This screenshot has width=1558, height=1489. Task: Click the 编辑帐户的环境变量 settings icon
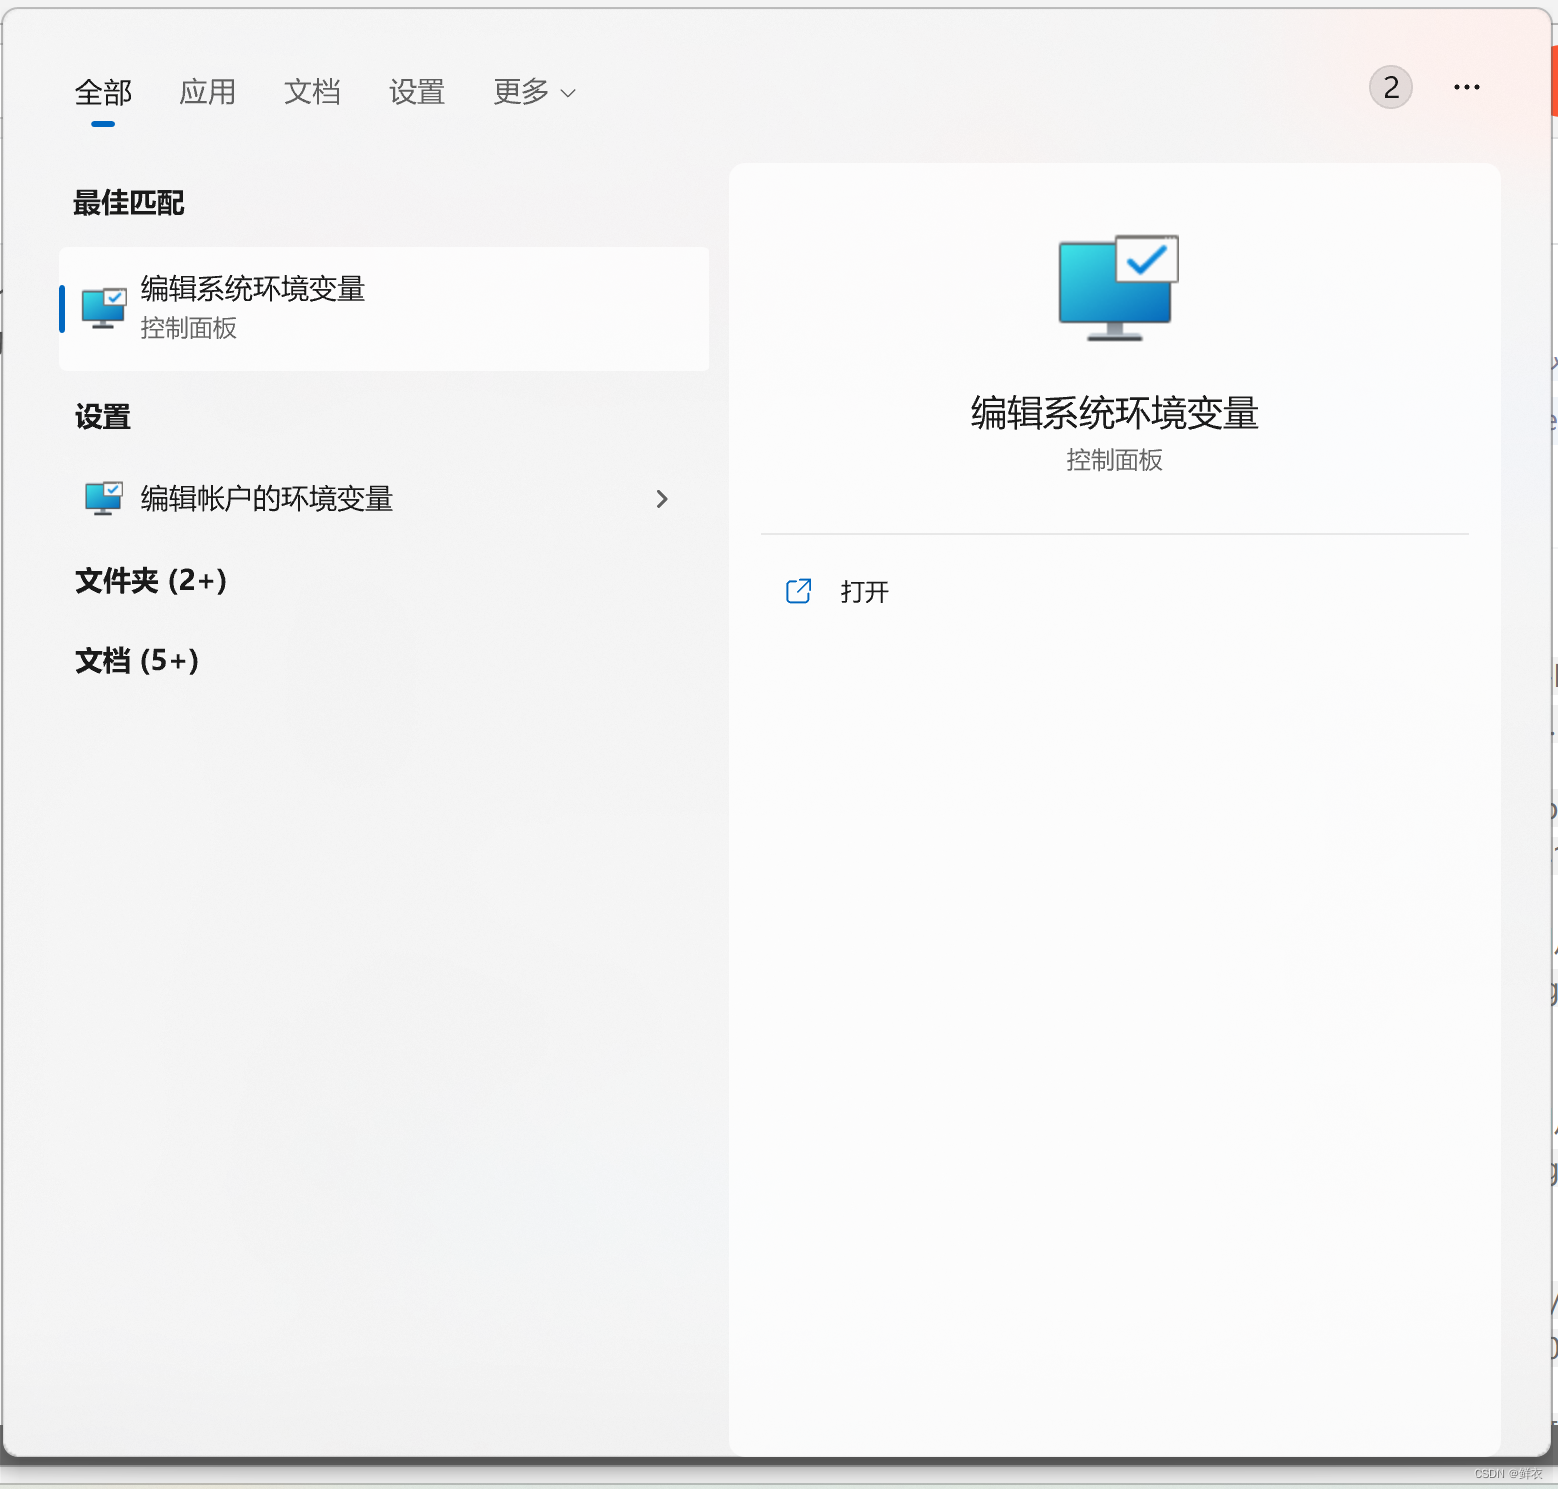click(x=104, y=498)
